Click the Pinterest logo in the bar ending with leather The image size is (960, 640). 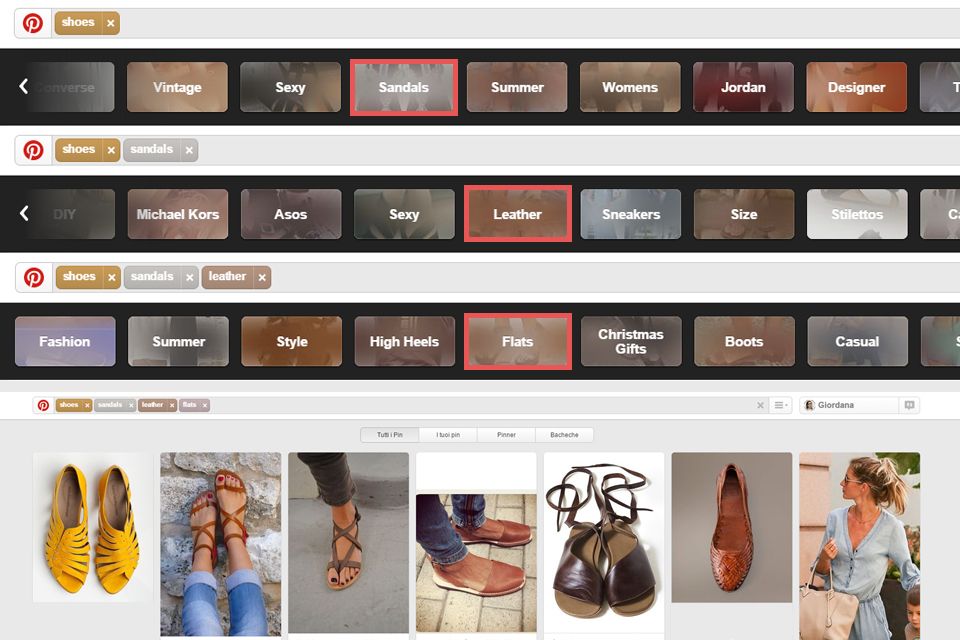34,277
